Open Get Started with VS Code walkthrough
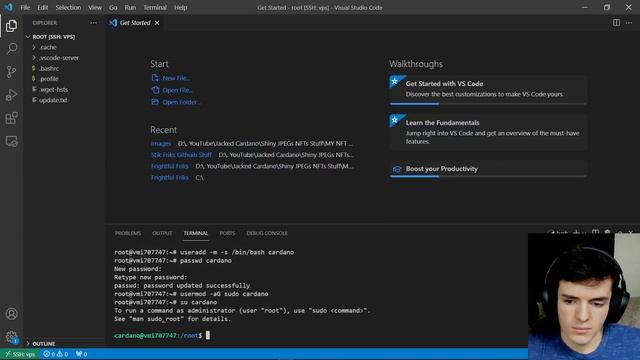 [x=488, y=89]
